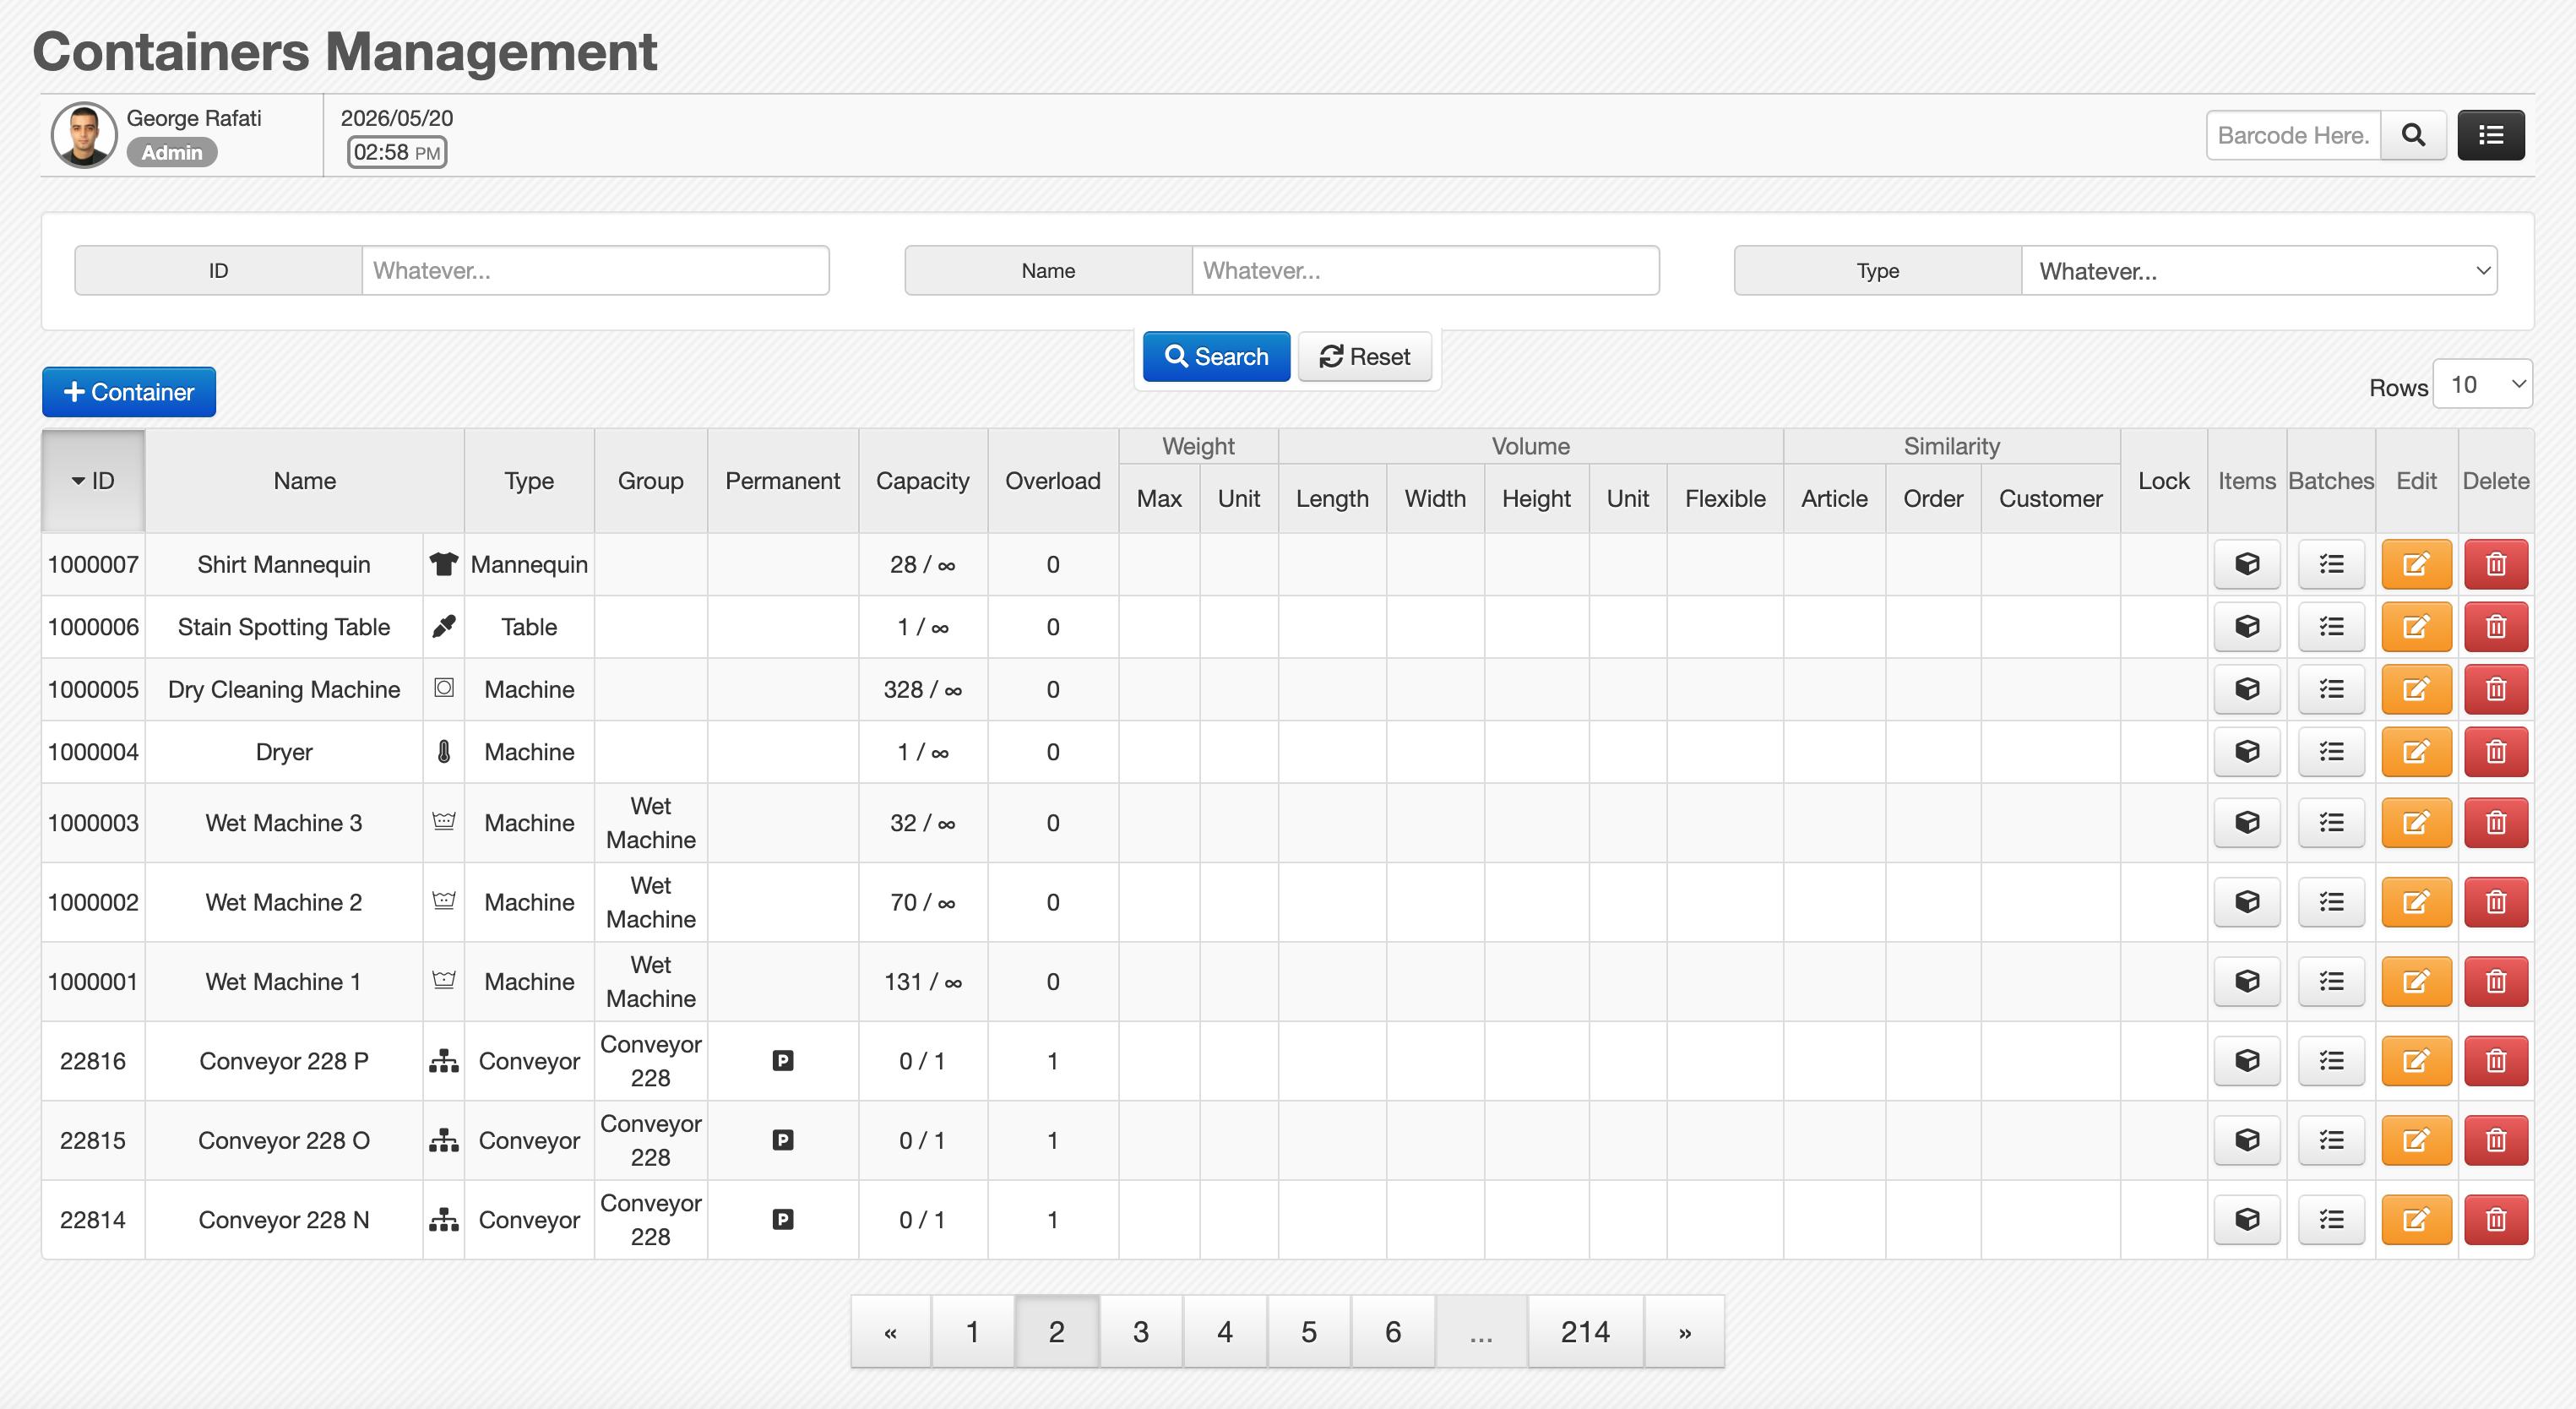Delete Wet Machine 2 container
This screenshot has height=1409, width=2576.
tap(2496, 902)
